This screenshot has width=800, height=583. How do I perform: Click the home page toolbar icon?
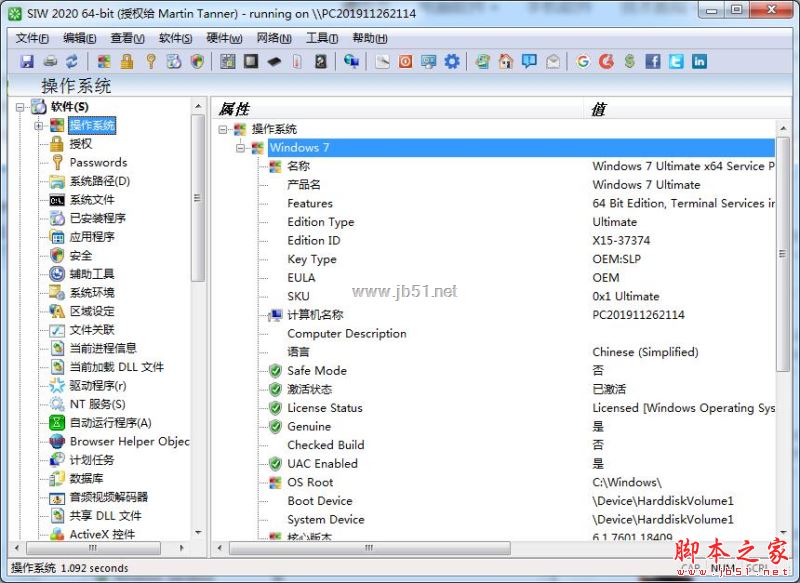click(506, 62)
